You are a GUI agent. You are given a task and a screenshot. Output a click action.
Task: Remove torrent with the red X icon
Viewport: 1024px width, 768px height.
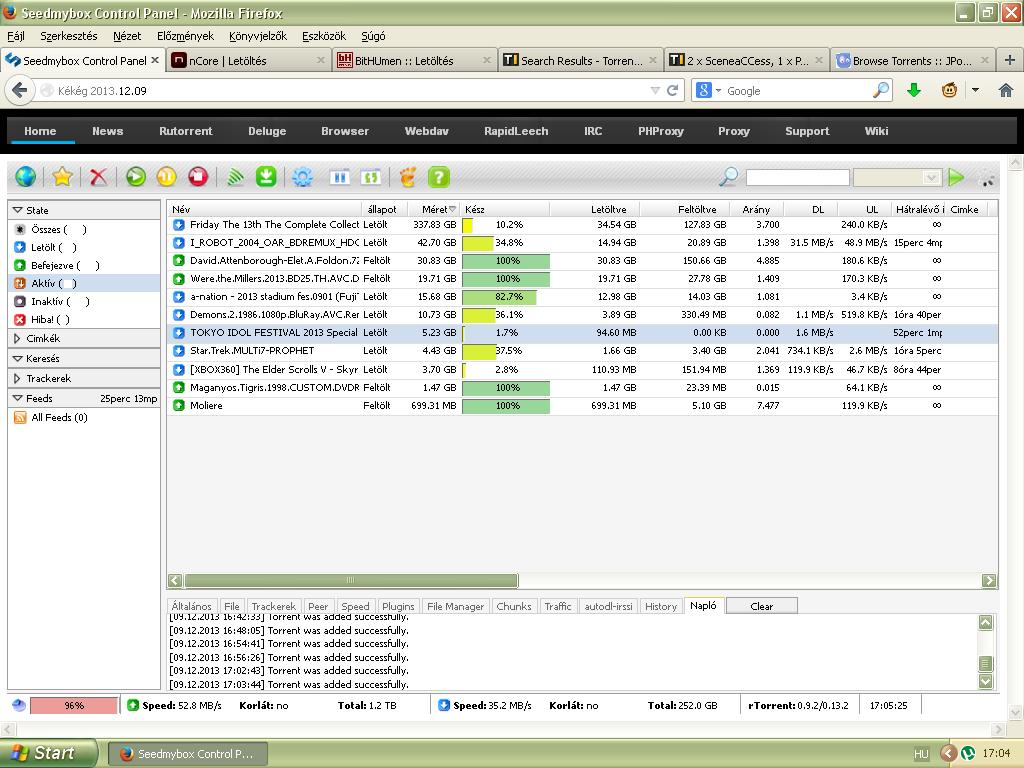(x=99, y=176)
